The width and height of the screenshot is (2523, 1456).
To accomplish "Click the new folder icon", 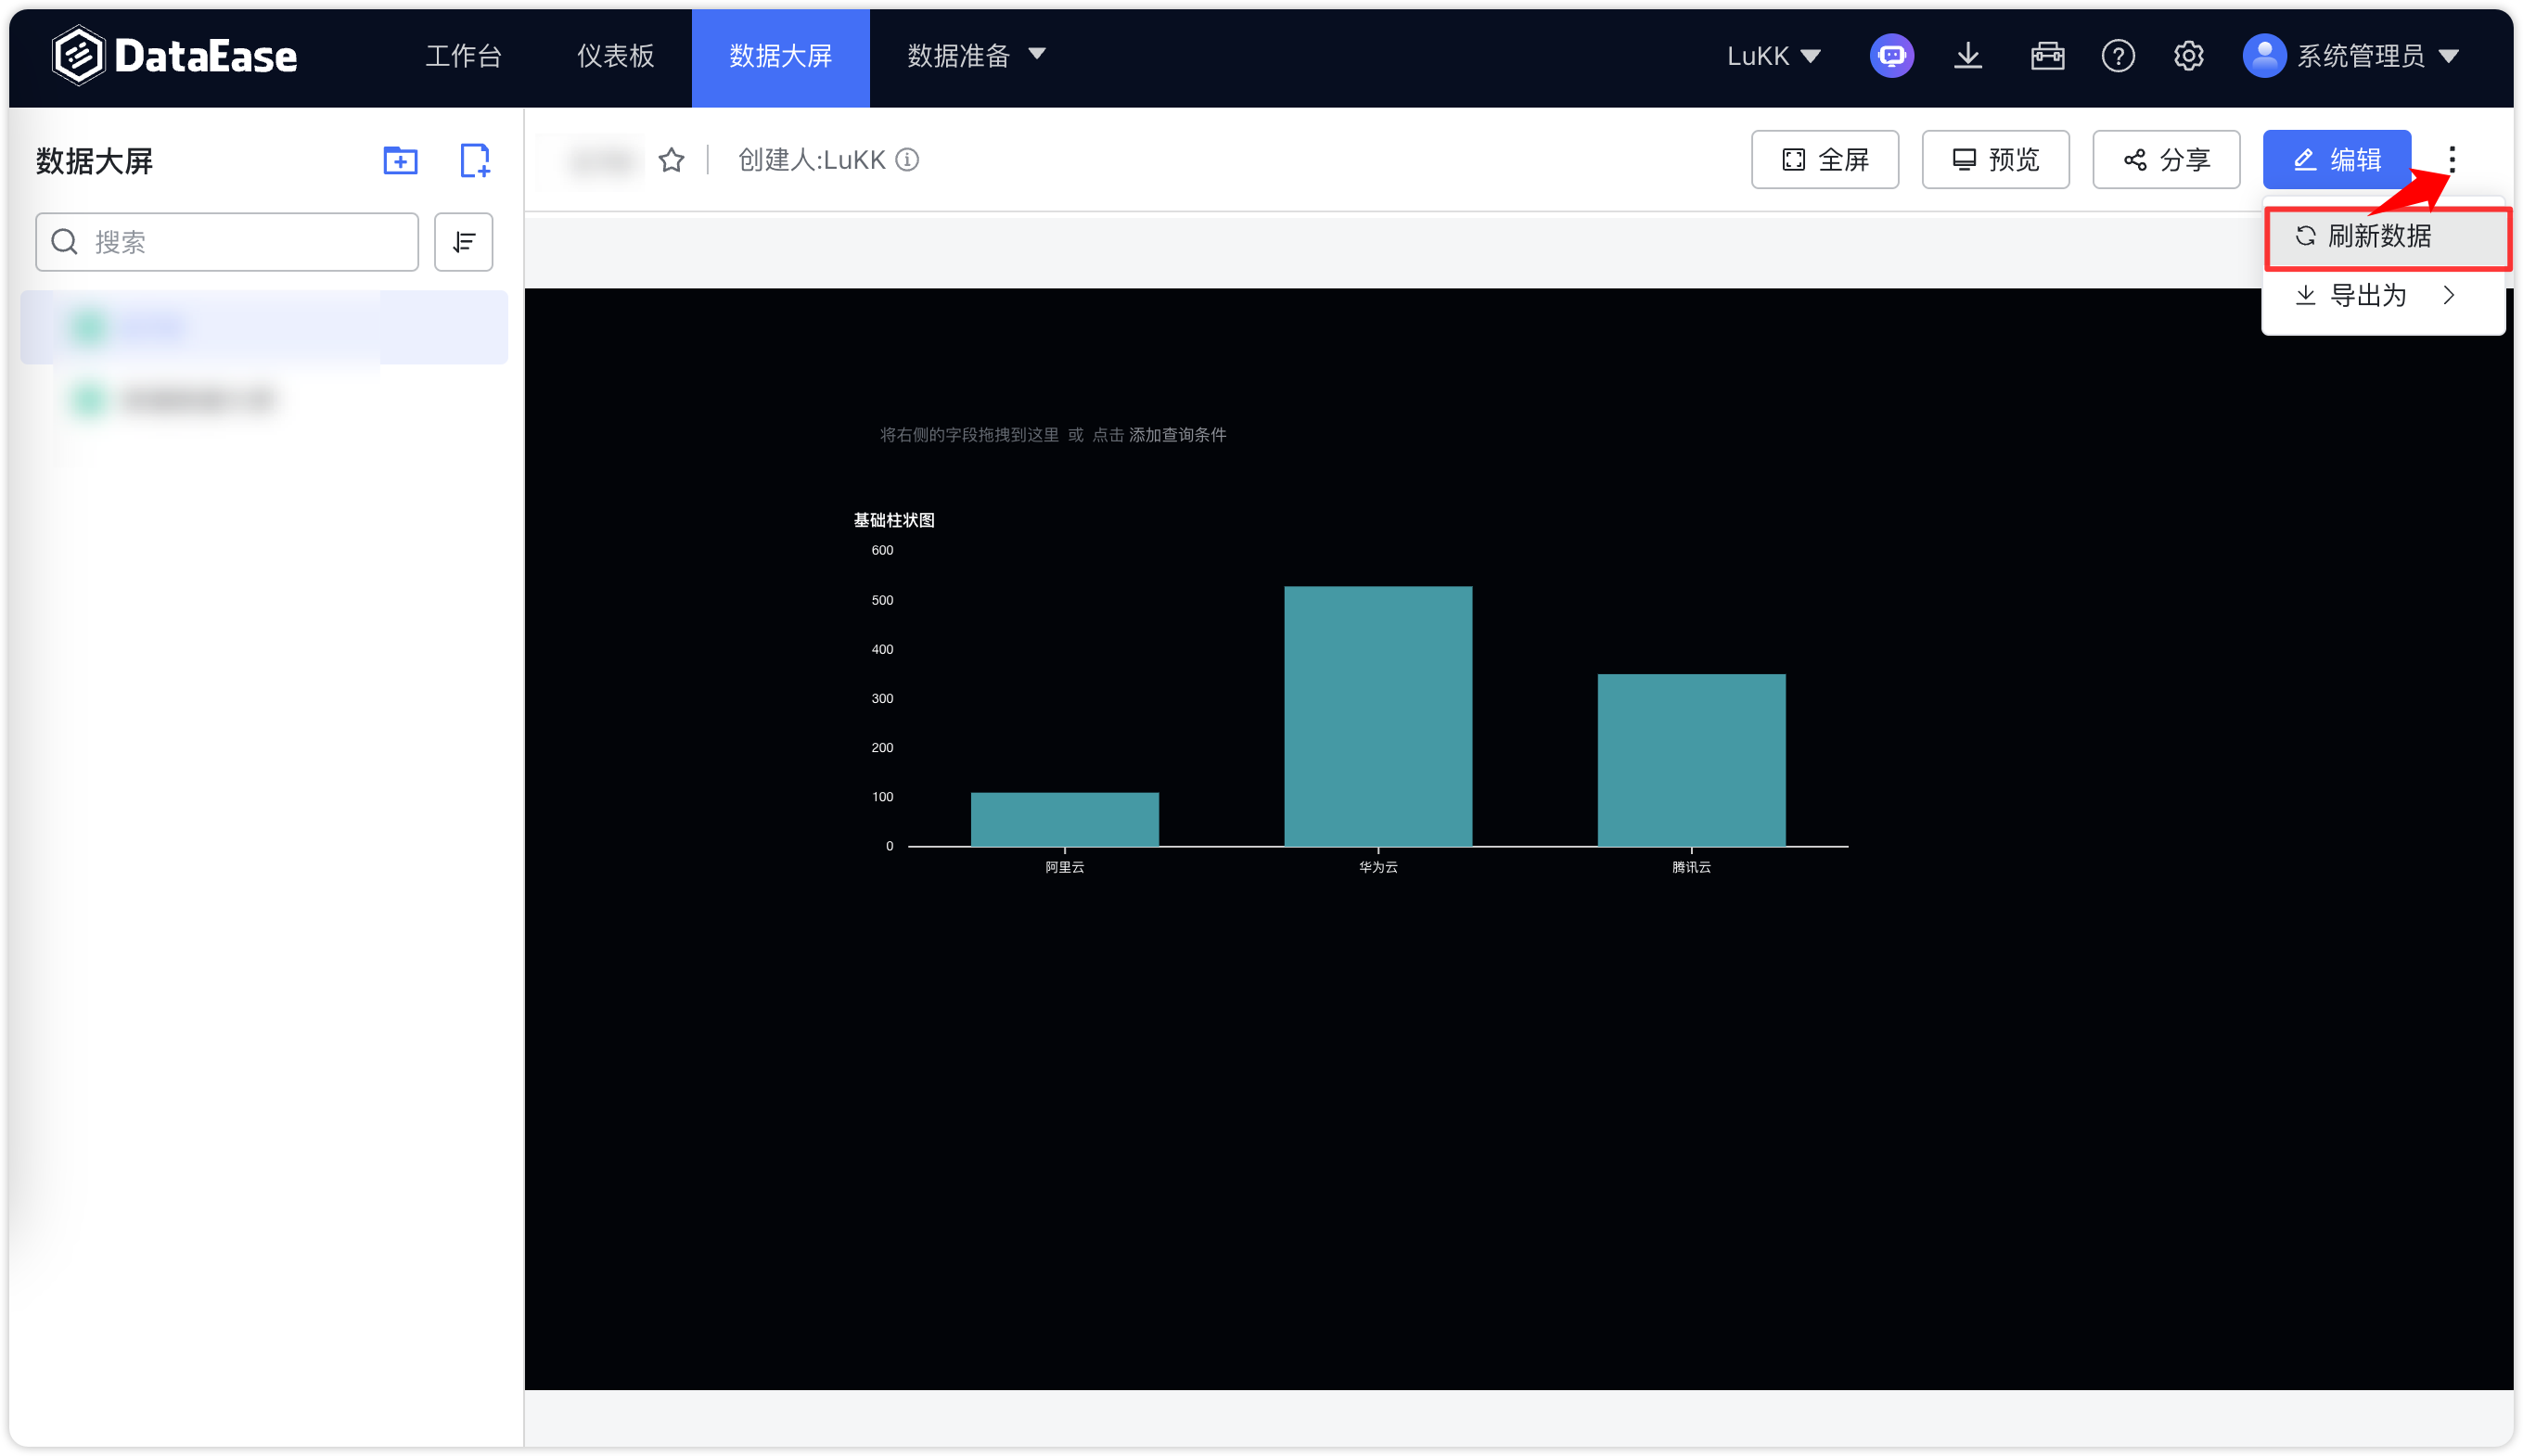I will pos(400,160).
